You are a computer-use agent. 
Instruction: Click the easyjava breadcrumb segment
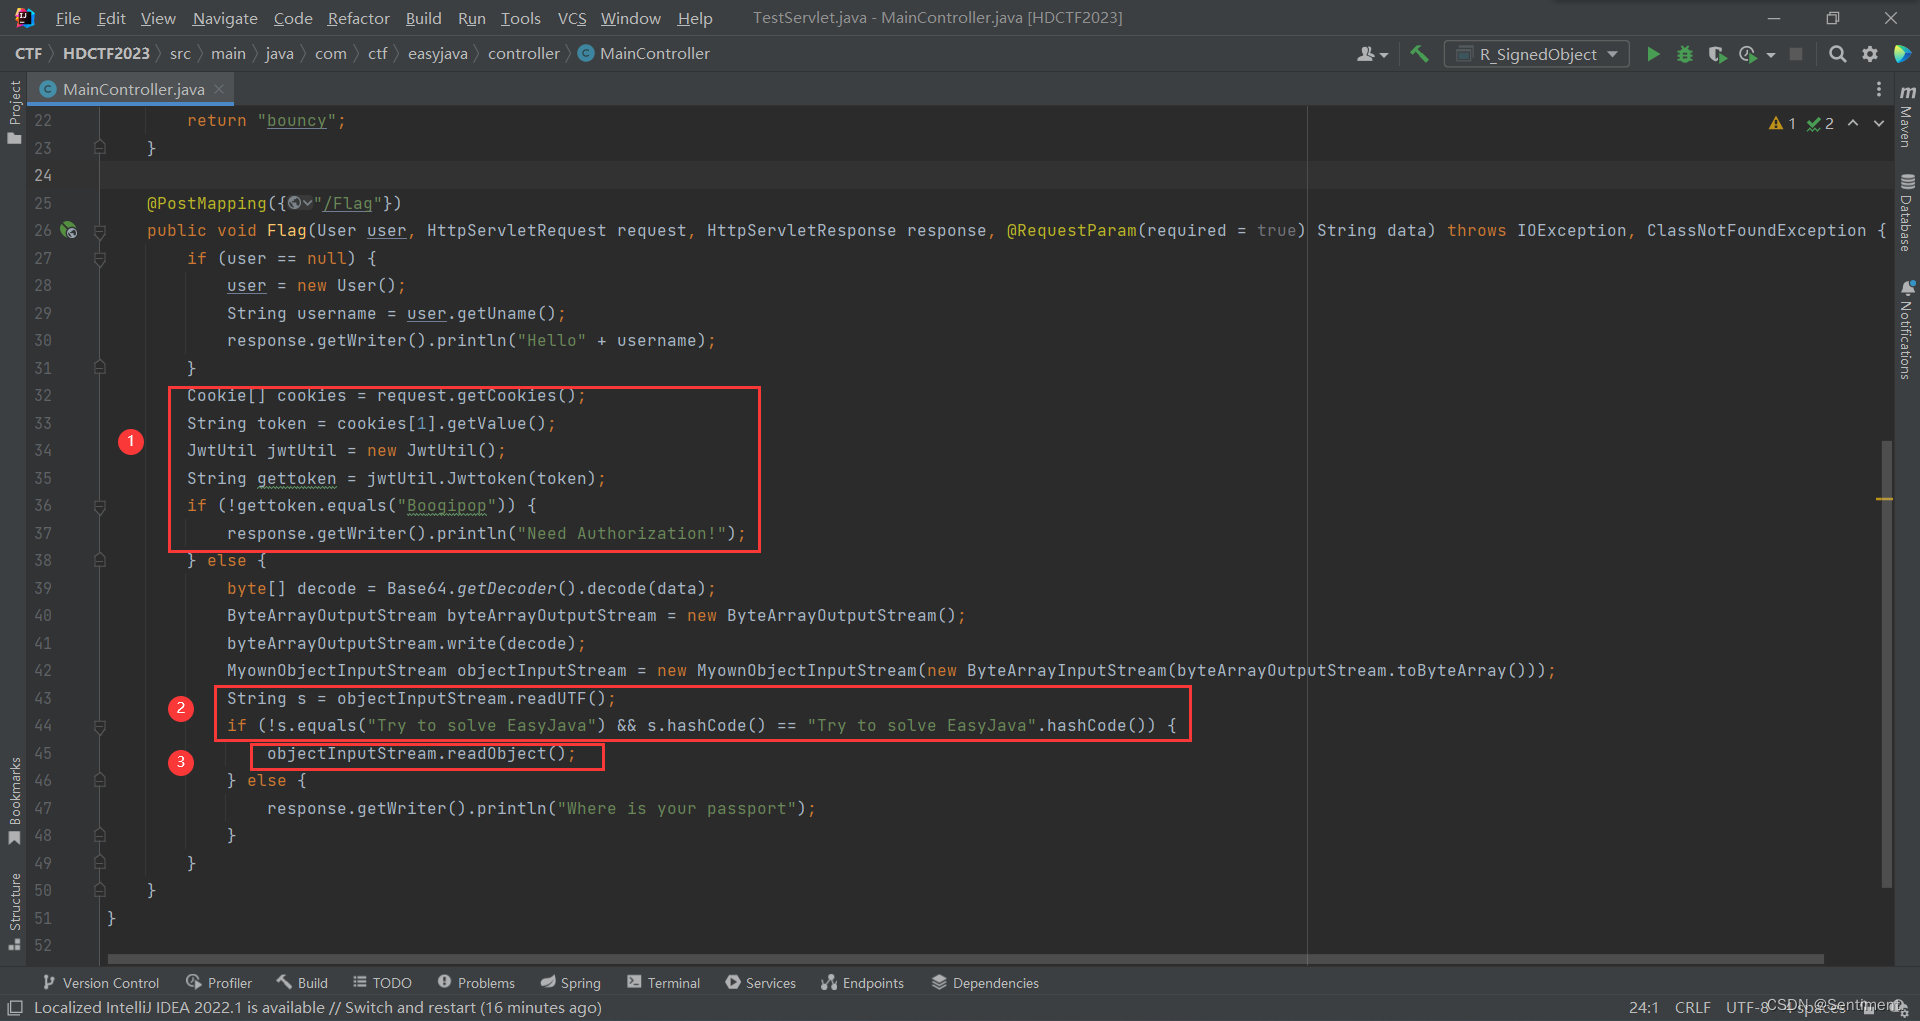click(437, 54)
